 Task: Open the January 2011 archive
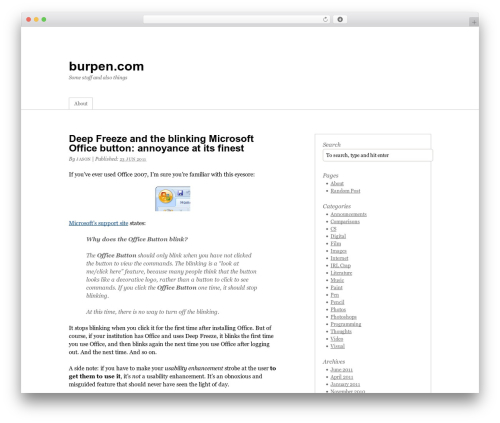345,384
